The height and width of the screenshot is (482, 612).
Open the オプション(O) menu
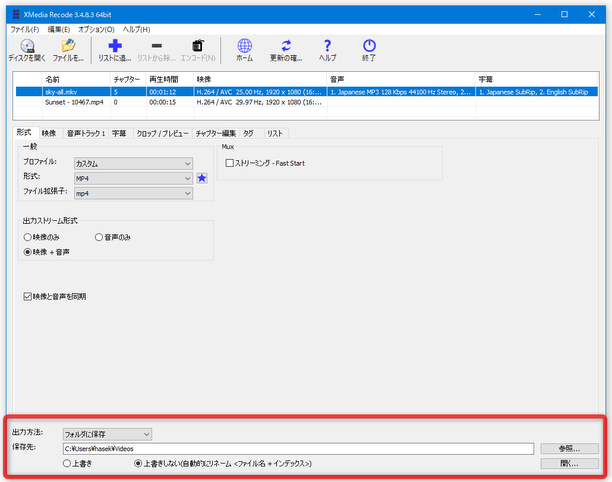point(96,29)
